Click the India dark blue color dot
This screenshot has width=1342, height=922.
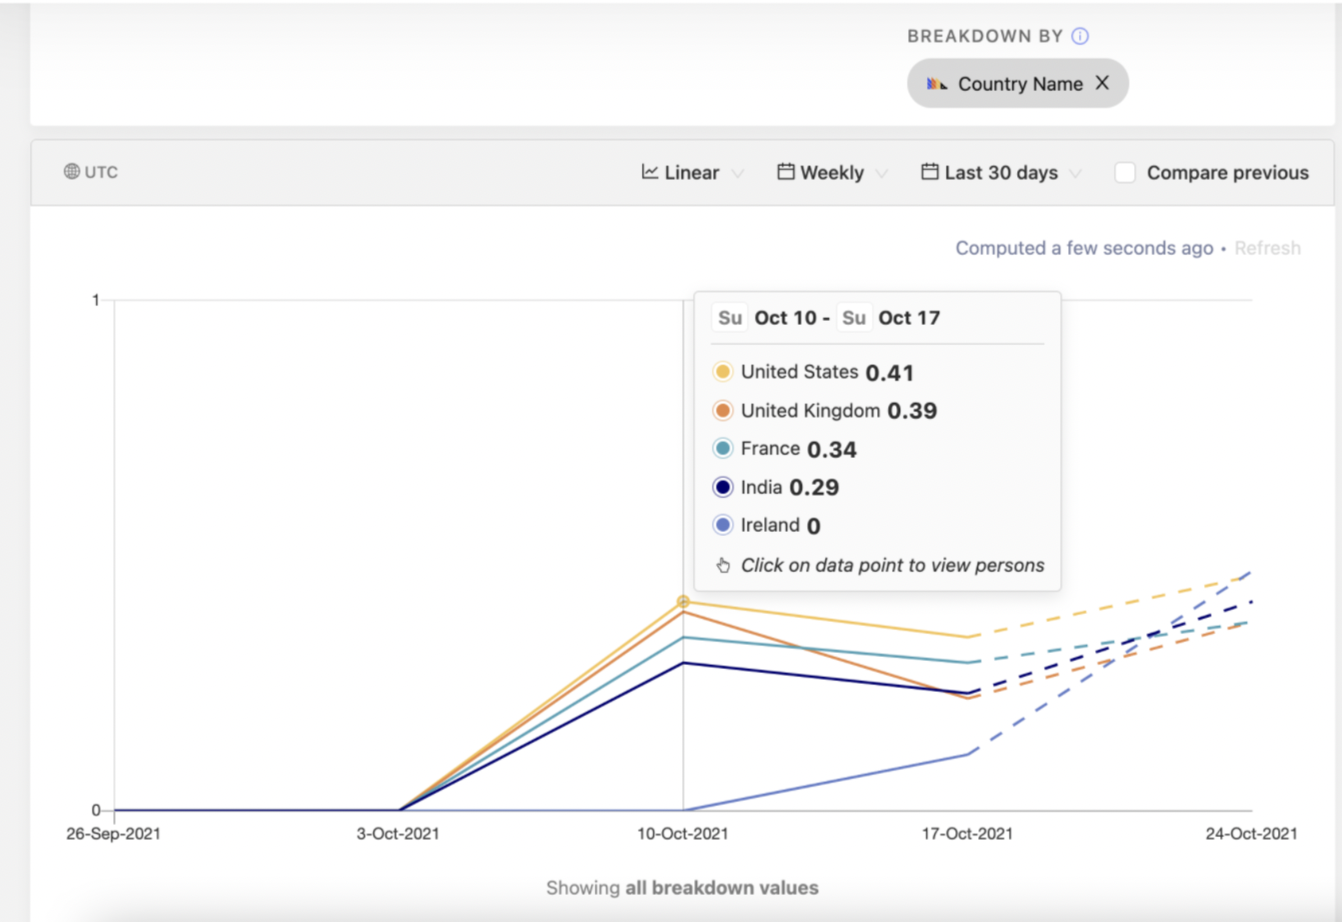pyautogui.click(x=723, y=487)
